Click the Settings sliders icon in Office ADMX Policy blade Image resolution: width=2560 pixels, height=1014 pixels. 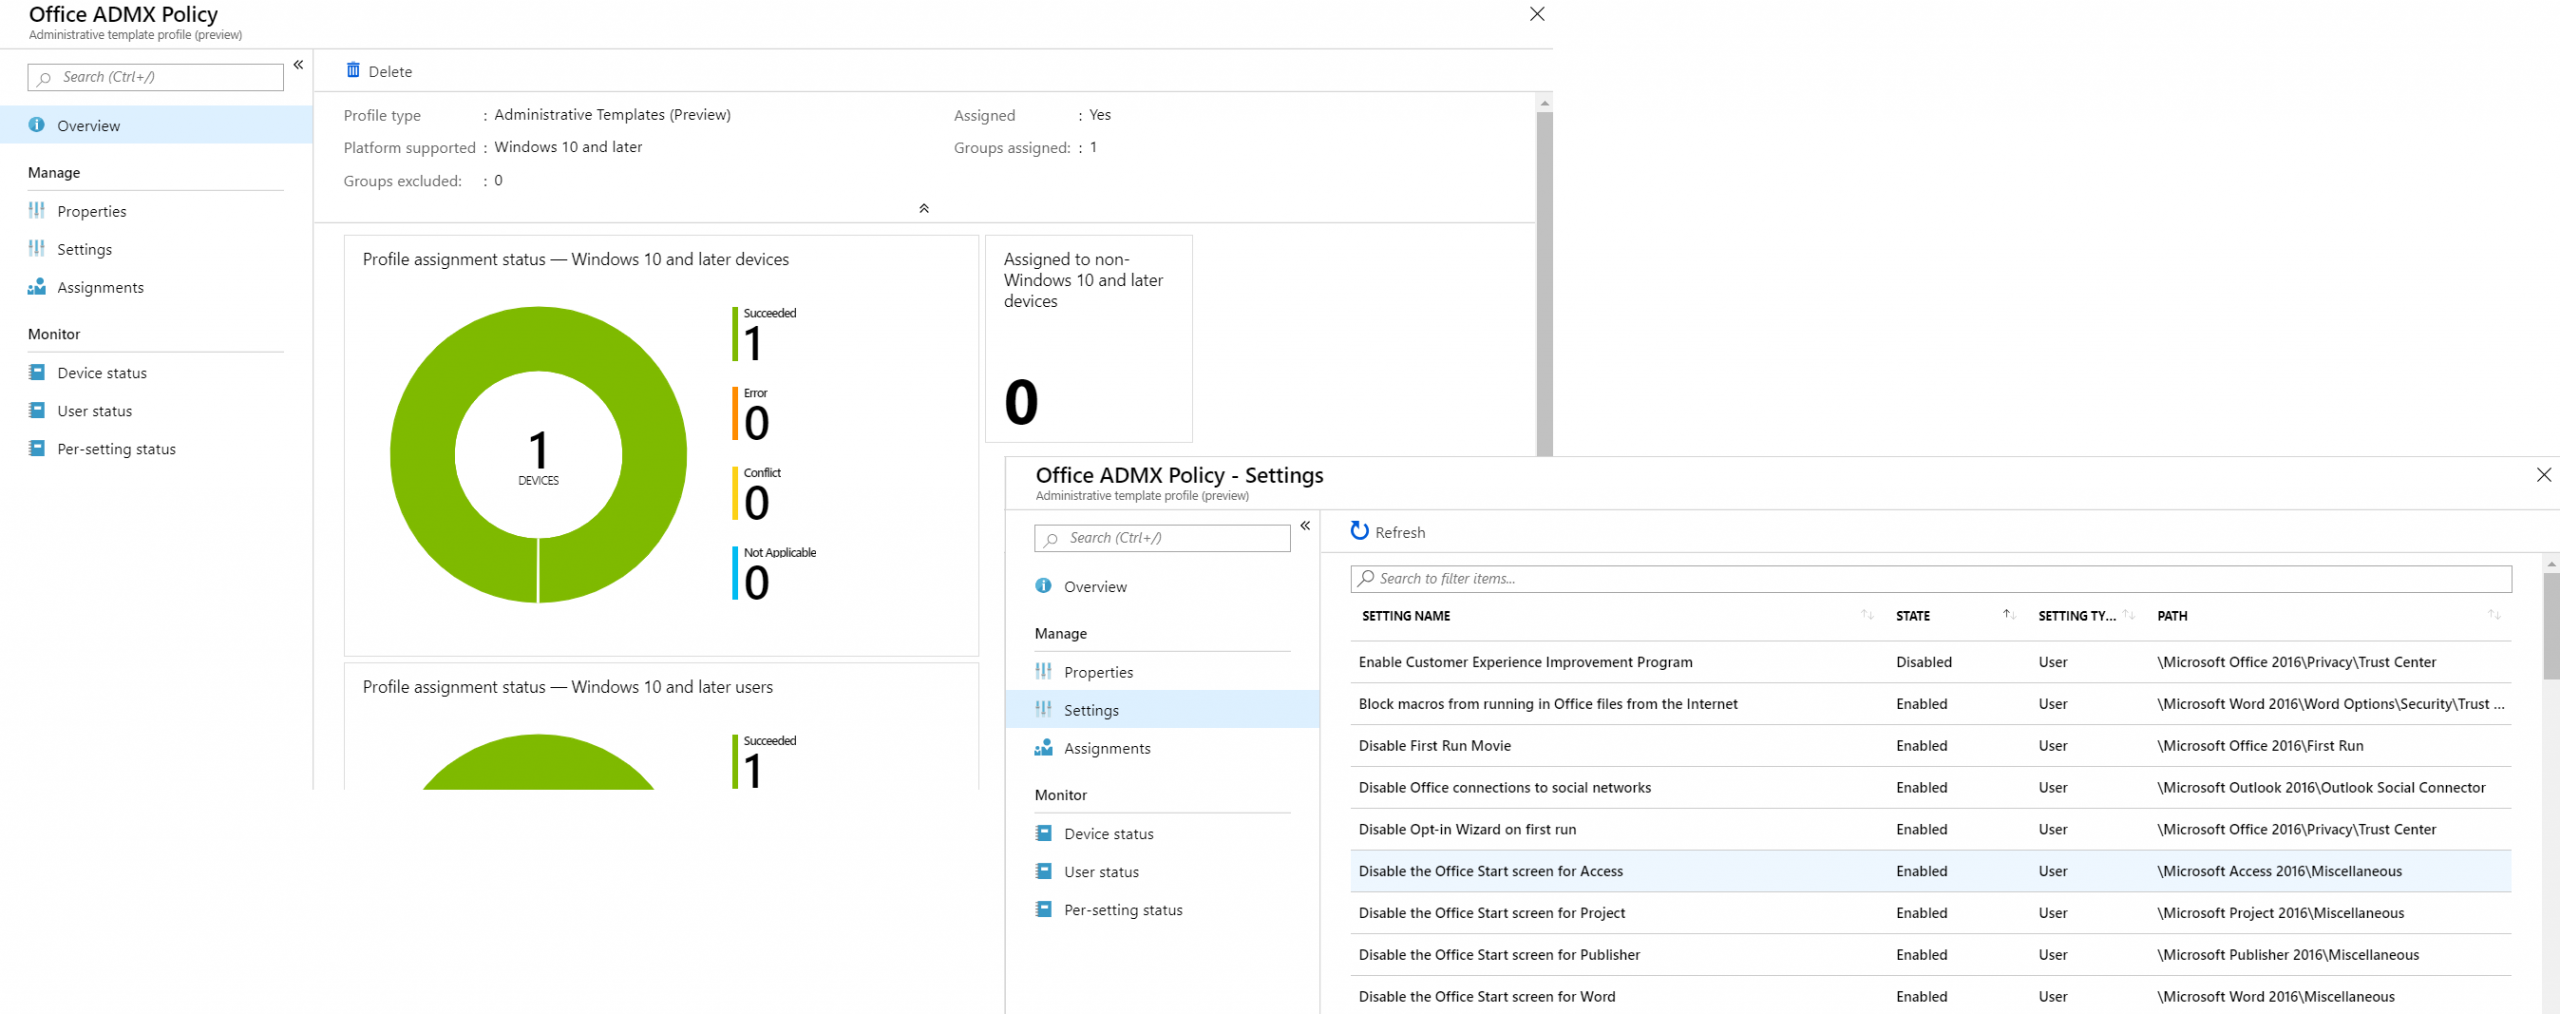coord(37,248)
